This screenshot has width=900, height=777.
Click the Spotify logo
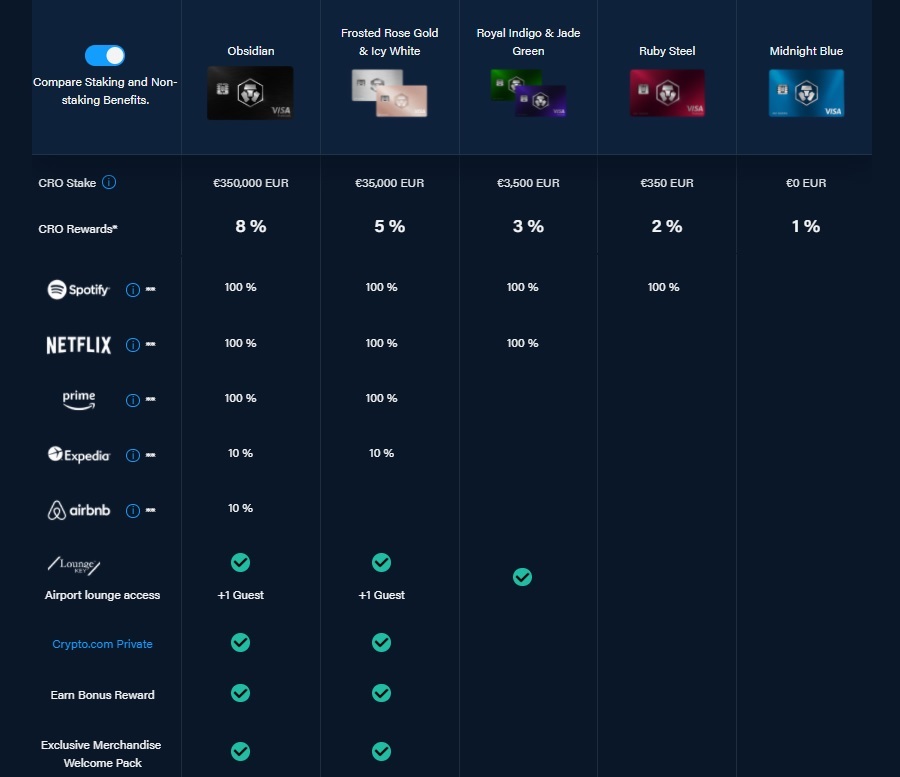click(x=78, y=289)
